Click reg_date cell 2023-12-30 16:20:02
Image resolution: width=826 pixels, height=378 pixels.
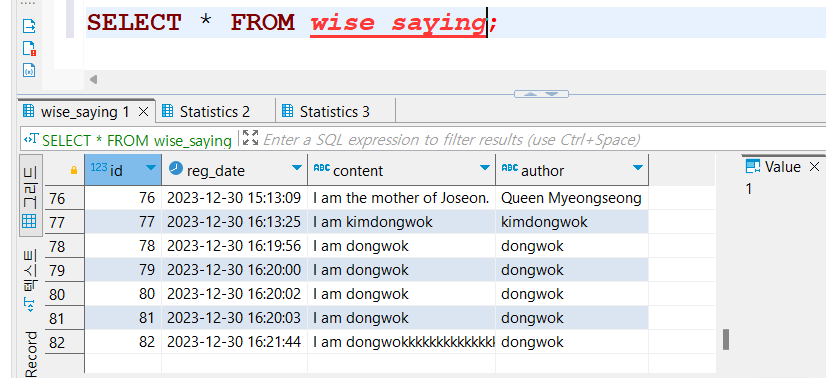[x=234, y=294]
